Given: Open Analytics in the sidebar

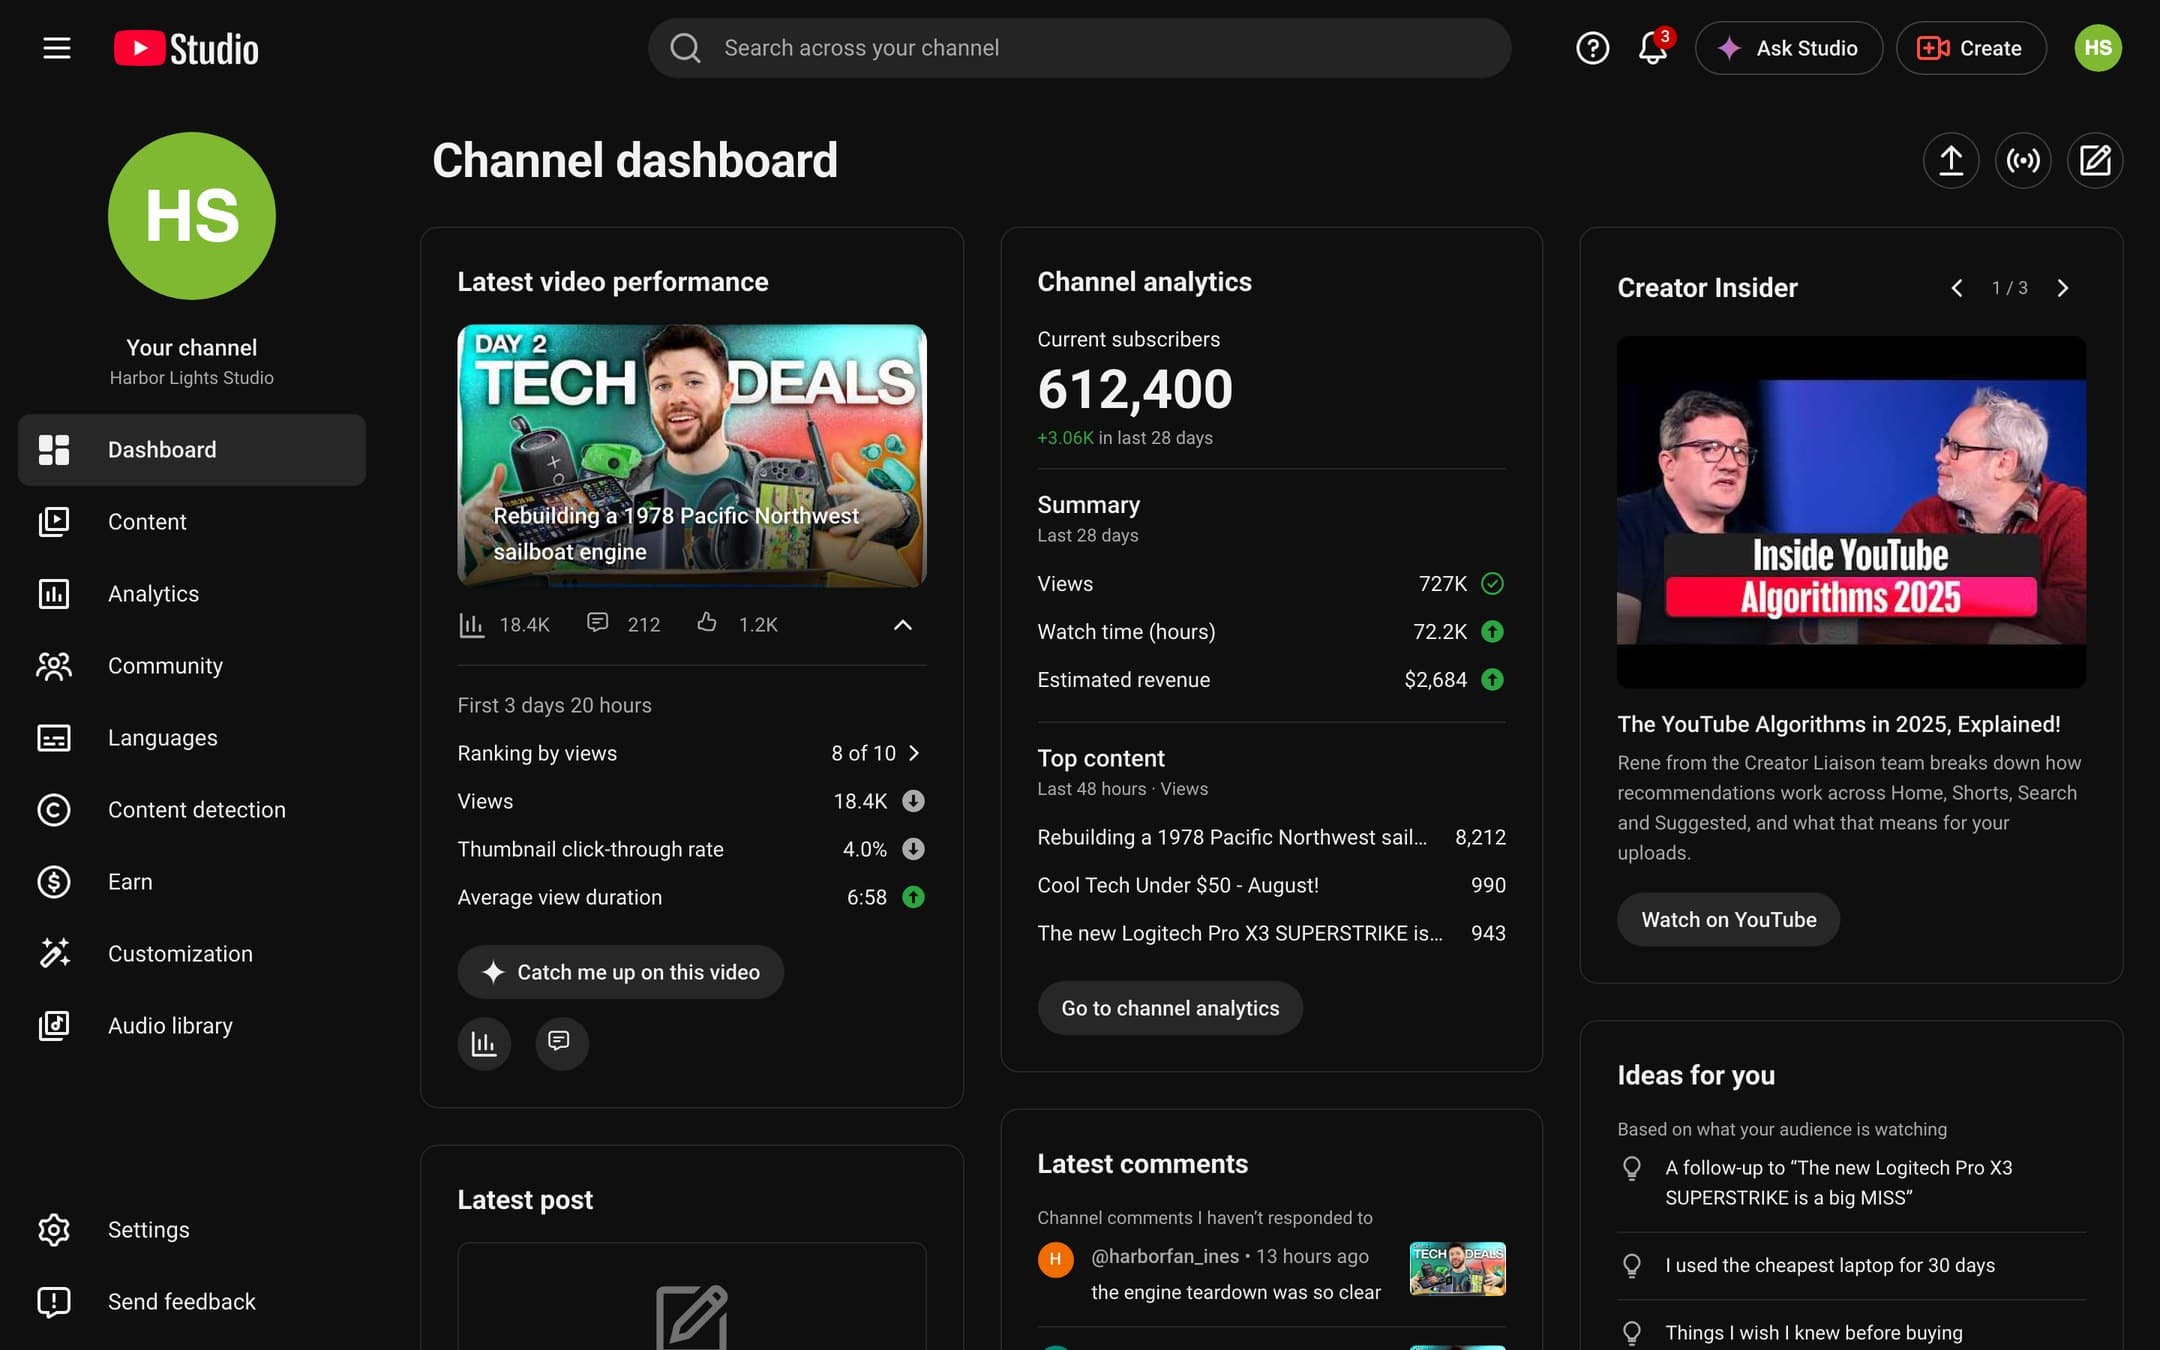Looking at the screenshot, I should [192, 594].
